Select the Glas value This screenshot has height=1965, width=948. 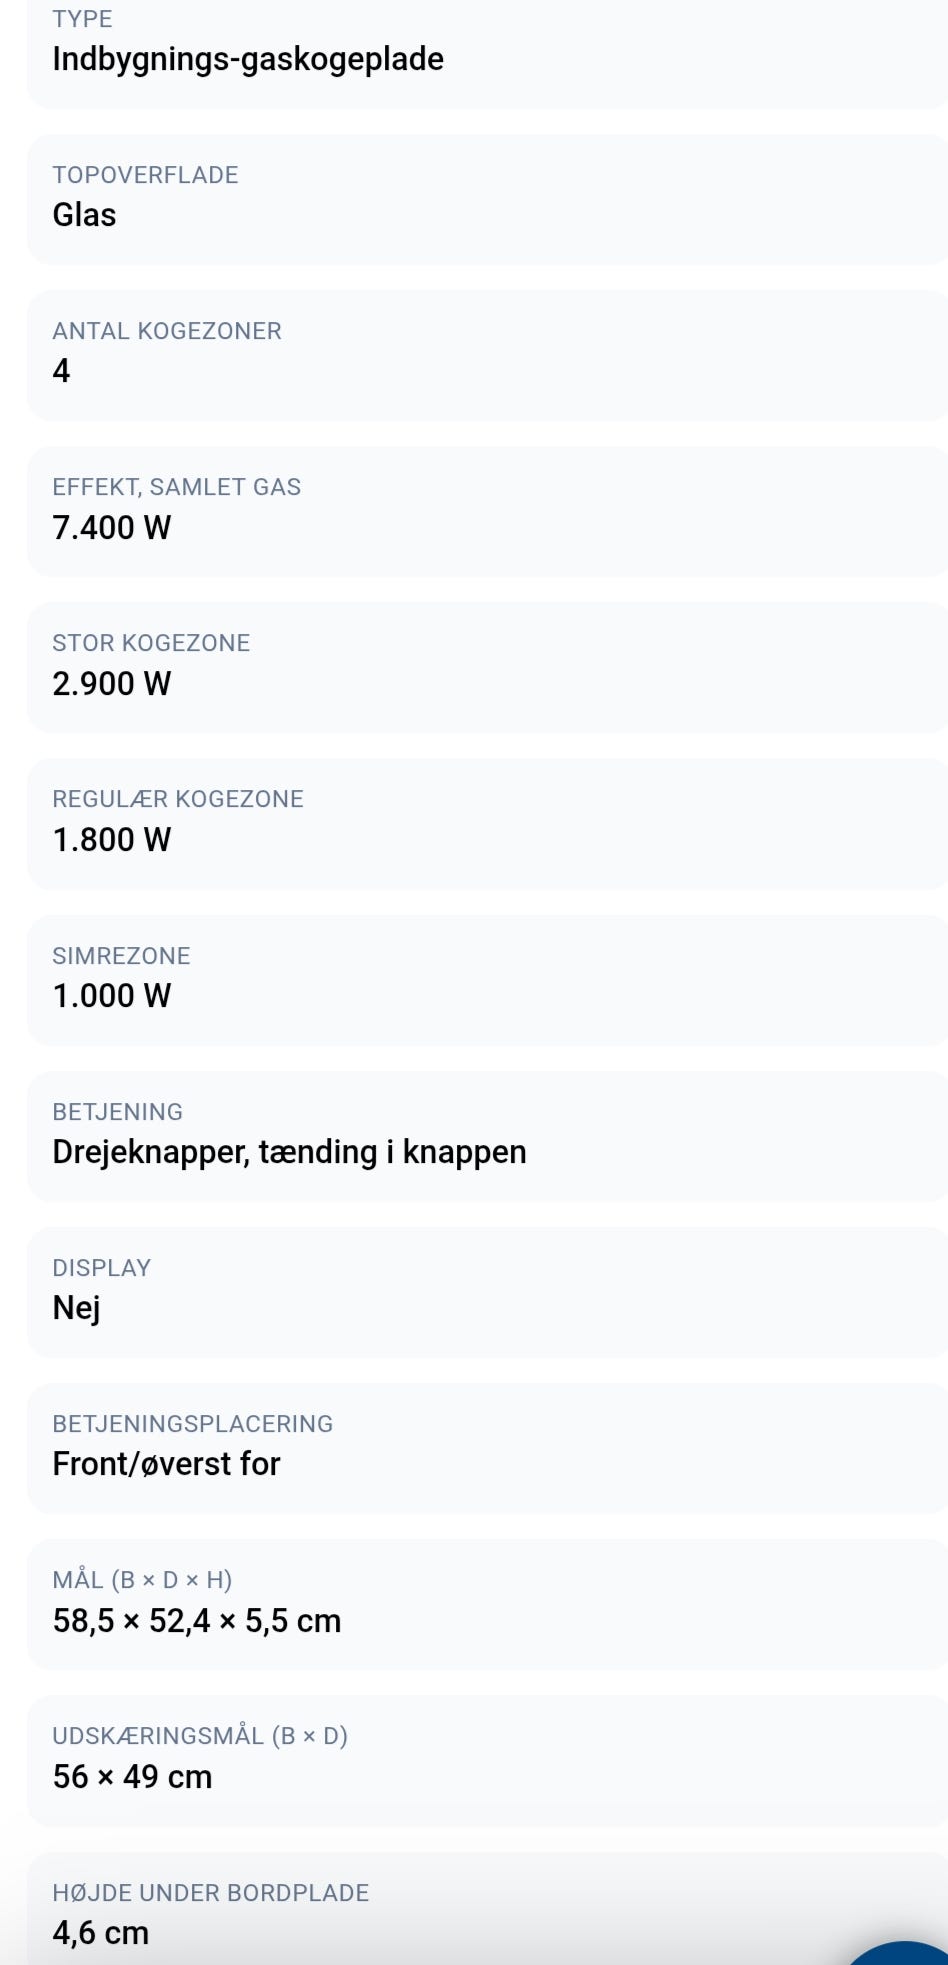point(84,215)
